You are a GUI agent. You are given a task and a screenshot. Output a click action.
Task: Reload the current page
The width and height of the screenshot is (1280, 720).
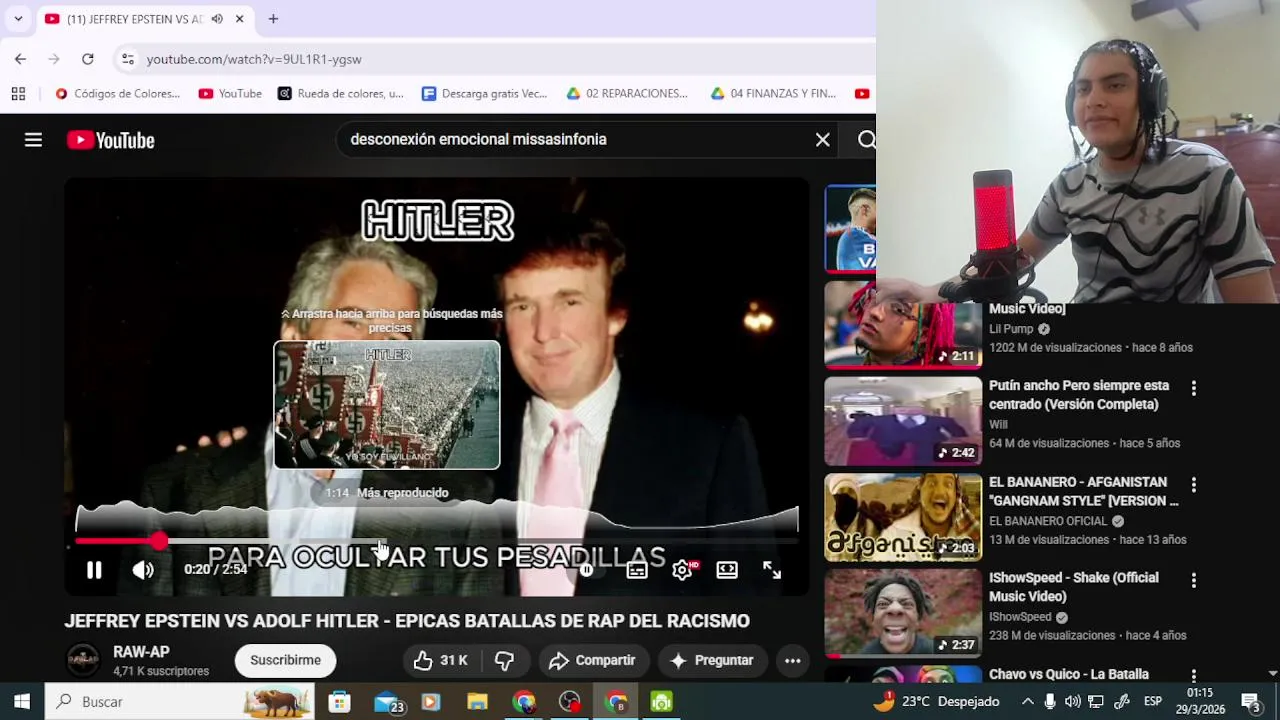point(88,59)
